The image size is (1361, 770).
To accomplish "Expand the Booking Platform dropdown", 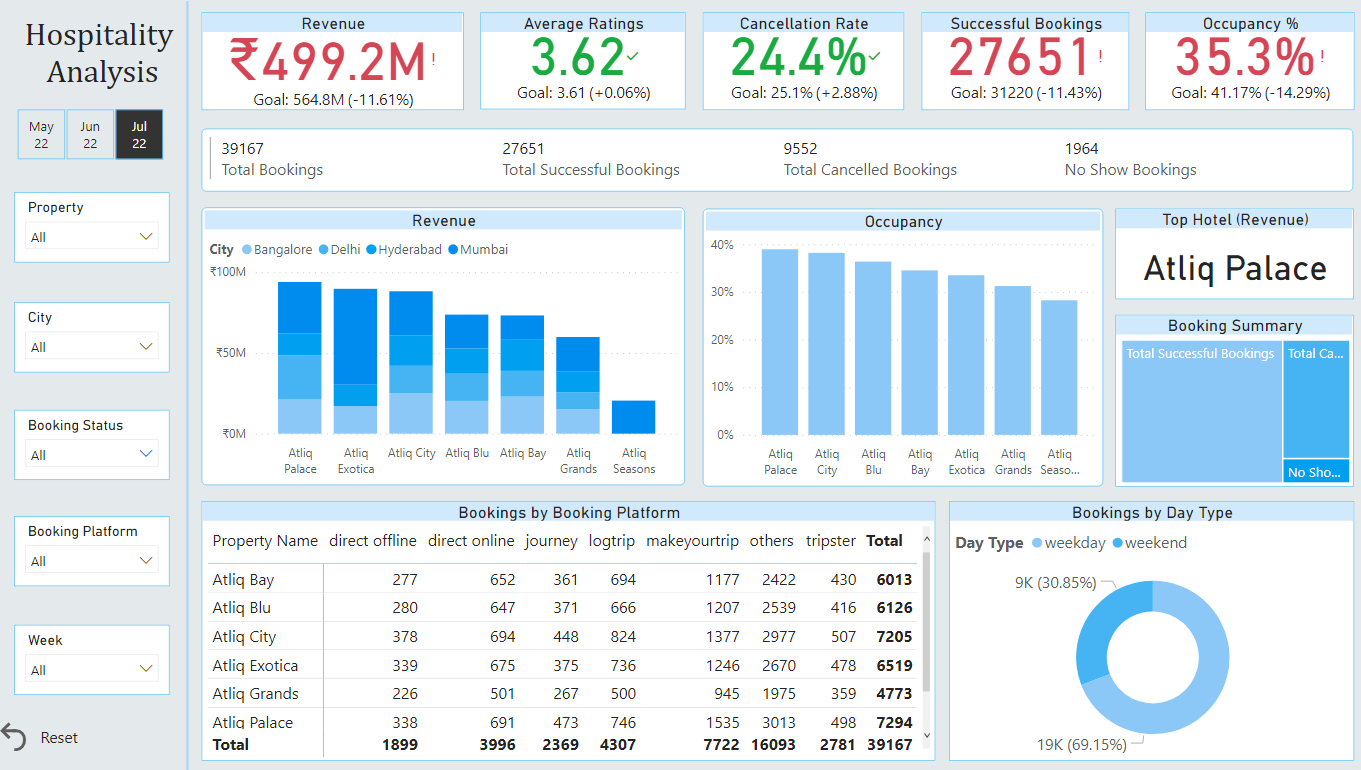I will (146, 560).
